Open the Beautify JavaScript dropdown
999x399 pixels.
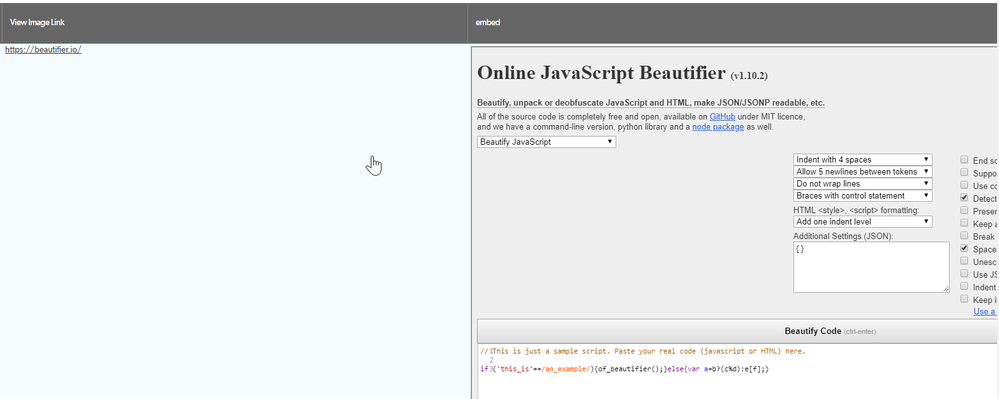click(x=547, y=142)
